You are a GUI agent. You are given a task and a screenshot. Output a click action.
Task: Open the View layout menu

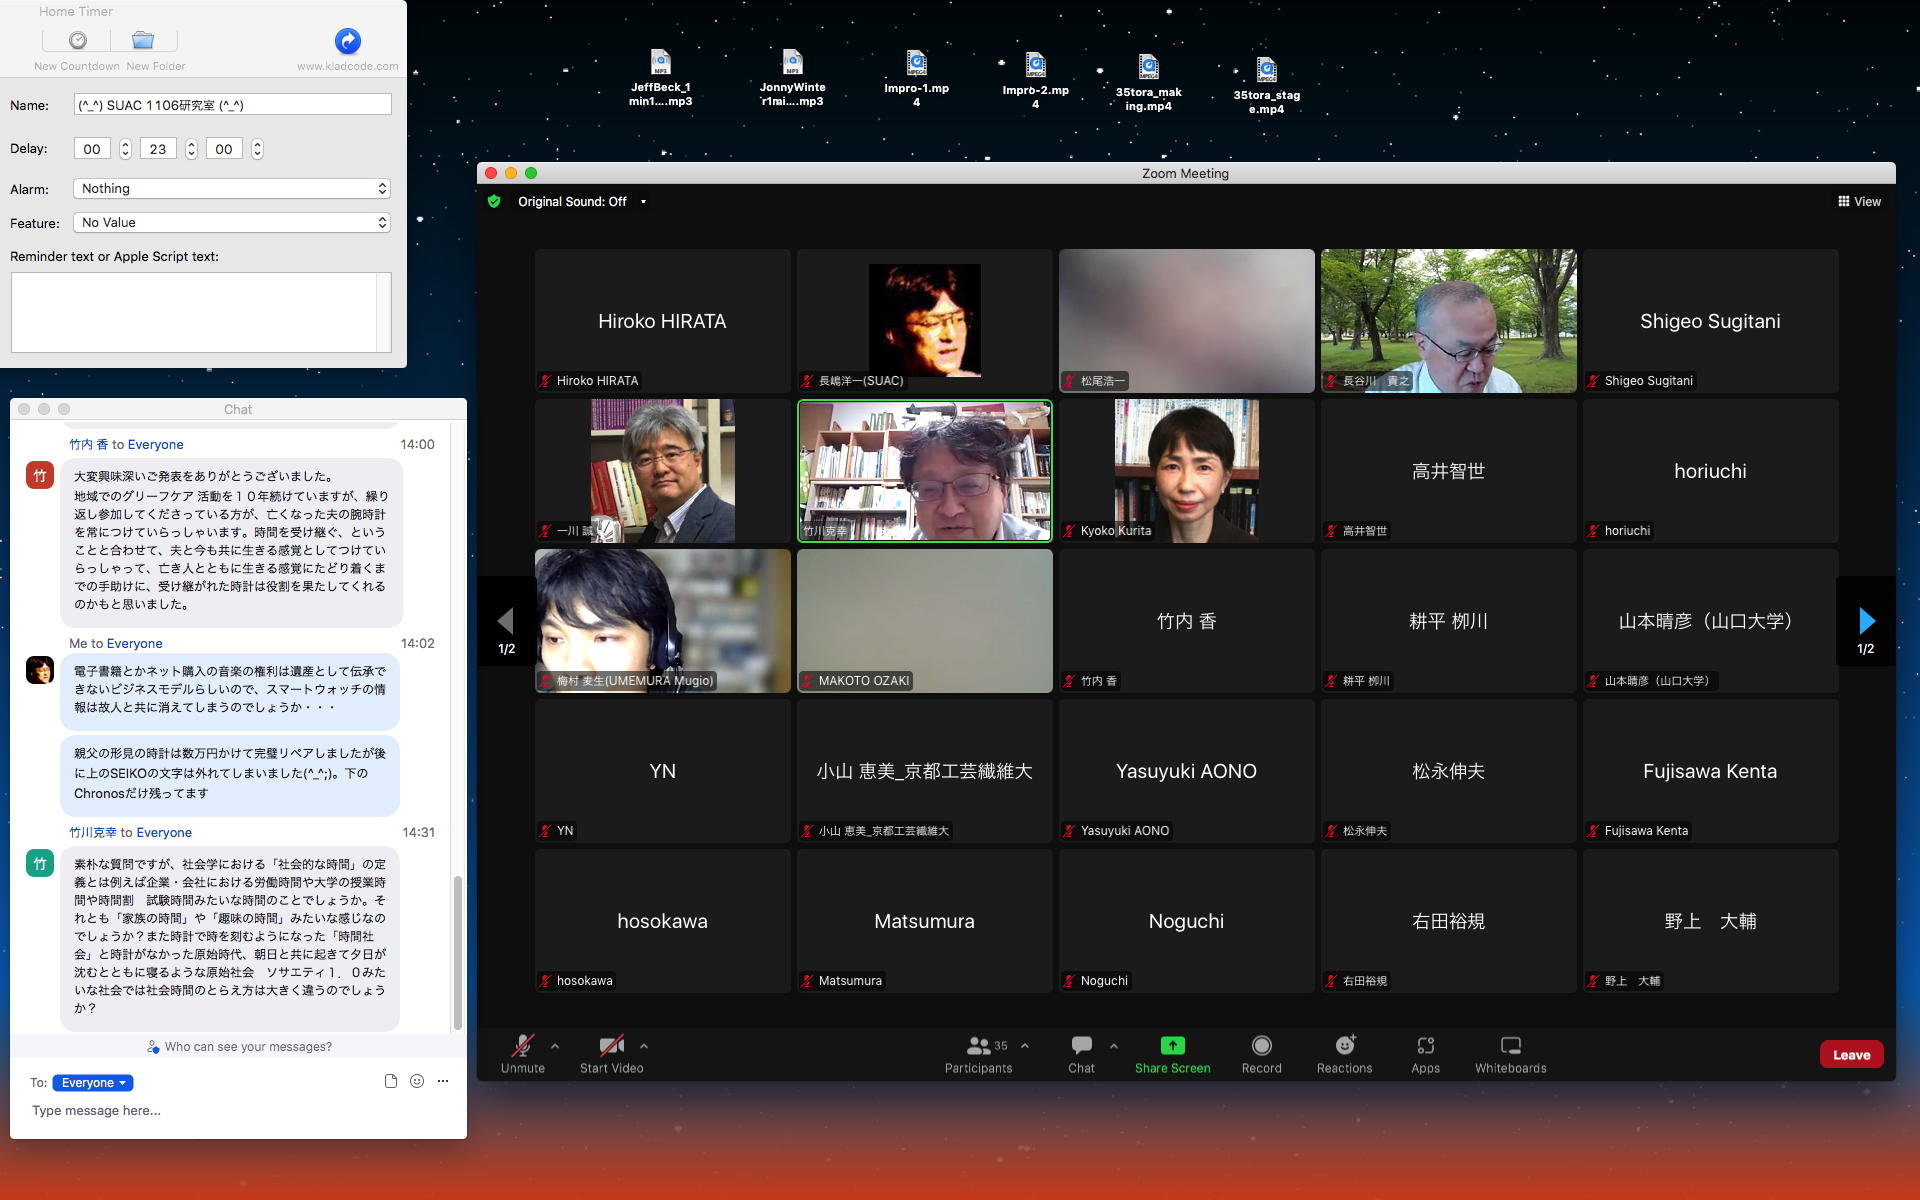click(x=1859, y=201)
